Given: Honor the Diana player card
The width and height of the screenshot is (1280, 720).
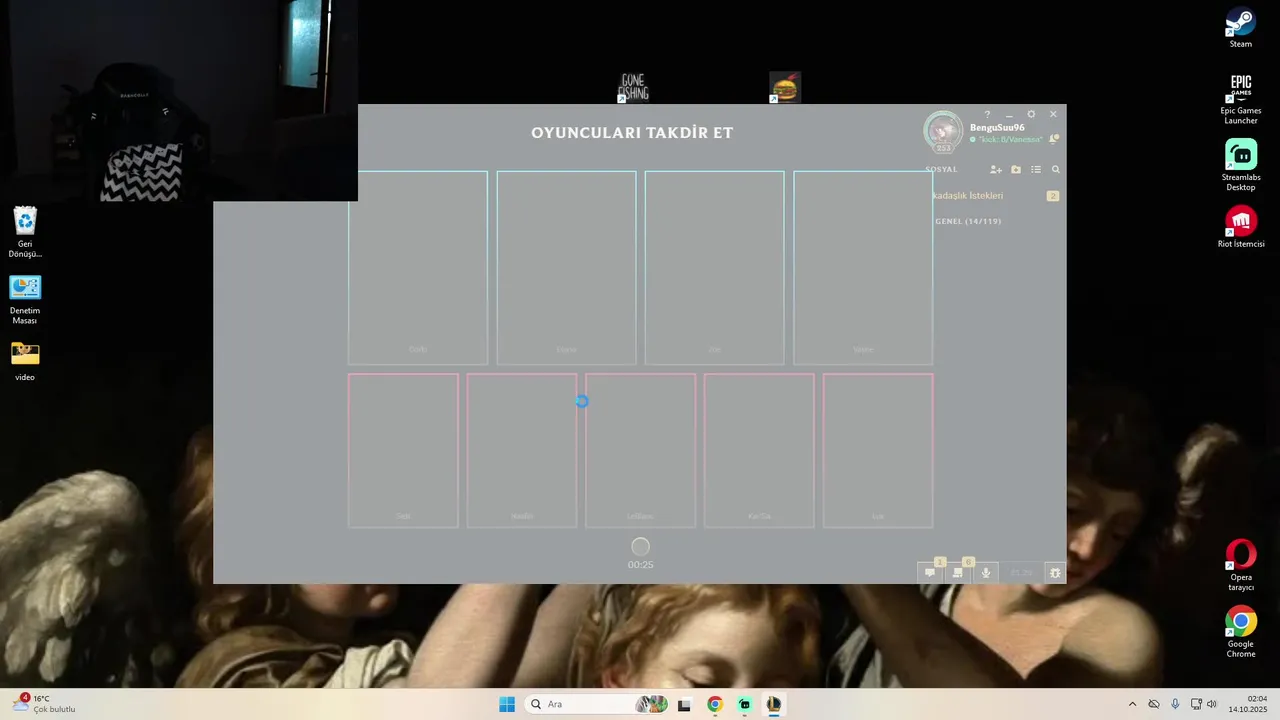Looking at the screenshot, I should pos(566,268).
